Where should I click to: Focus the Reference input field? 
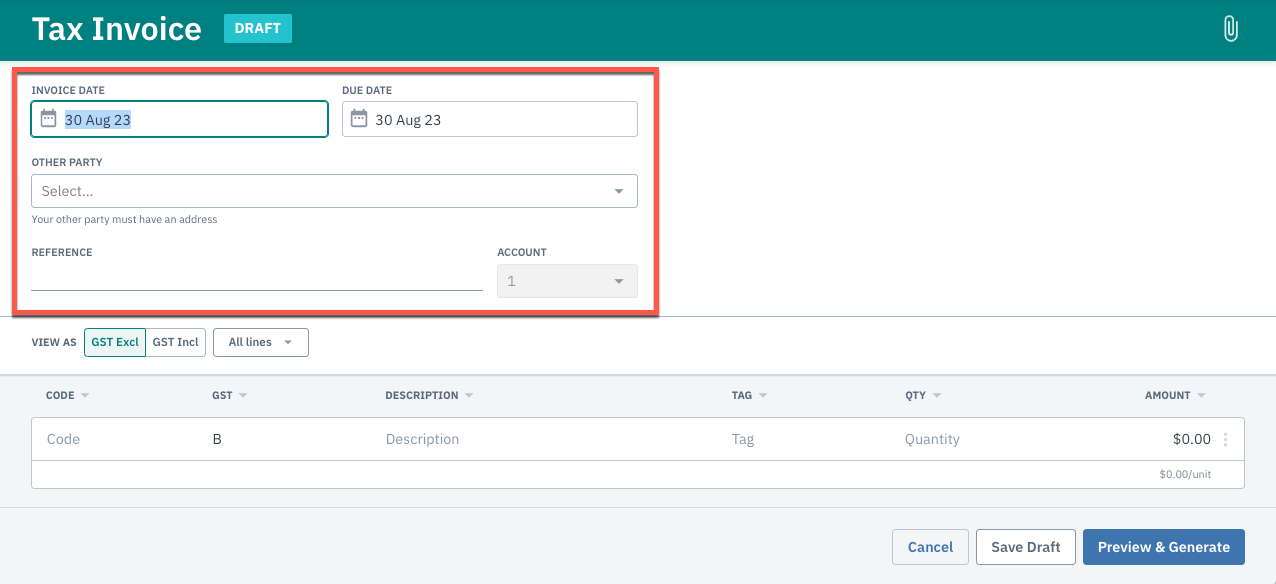(257, 279)
